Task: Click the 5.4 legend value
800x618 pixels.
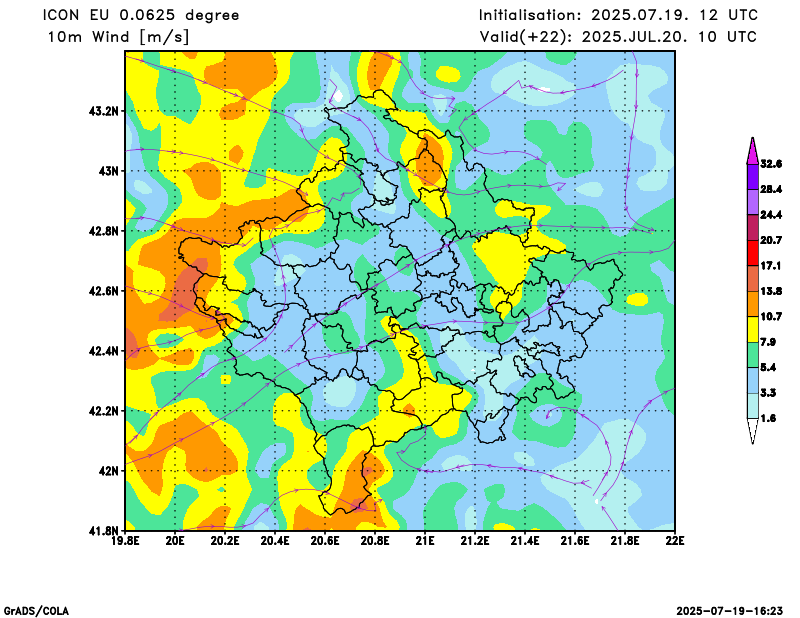Action: pyautogui.click(x=768, y=367)
